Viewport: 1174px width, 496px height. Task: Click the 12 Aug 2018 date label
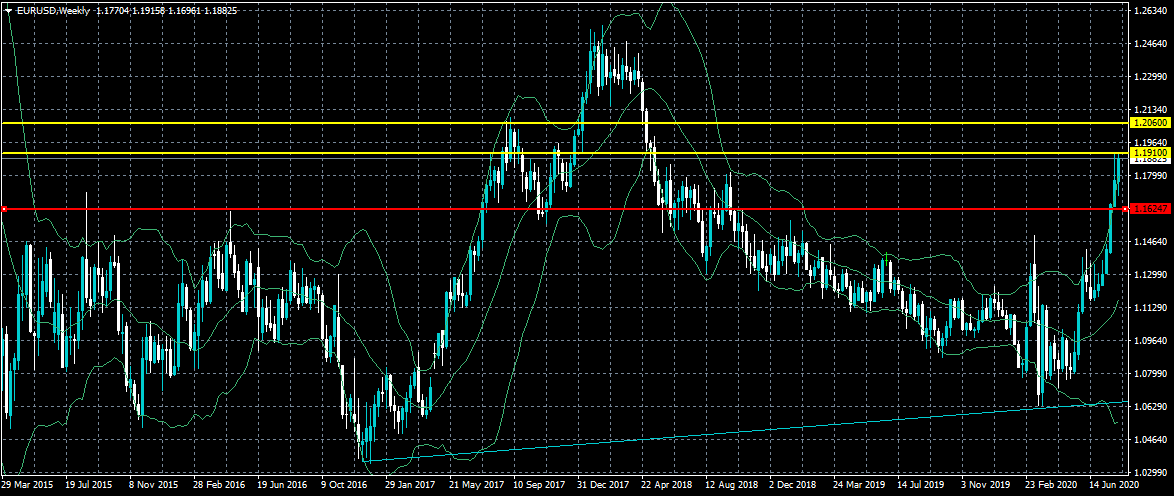731,486
